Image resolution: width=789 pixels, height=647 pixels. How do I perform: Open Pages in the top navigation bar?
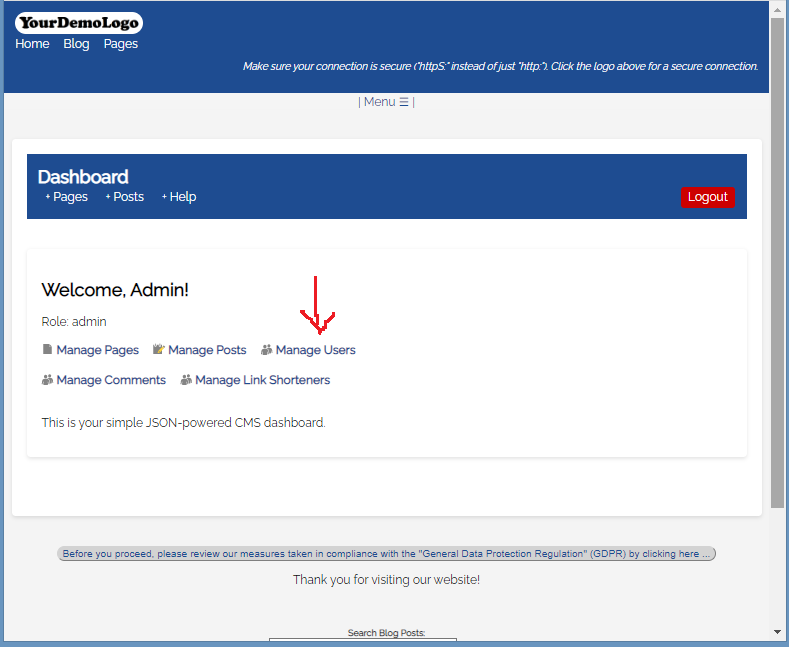tap(121, 44)
